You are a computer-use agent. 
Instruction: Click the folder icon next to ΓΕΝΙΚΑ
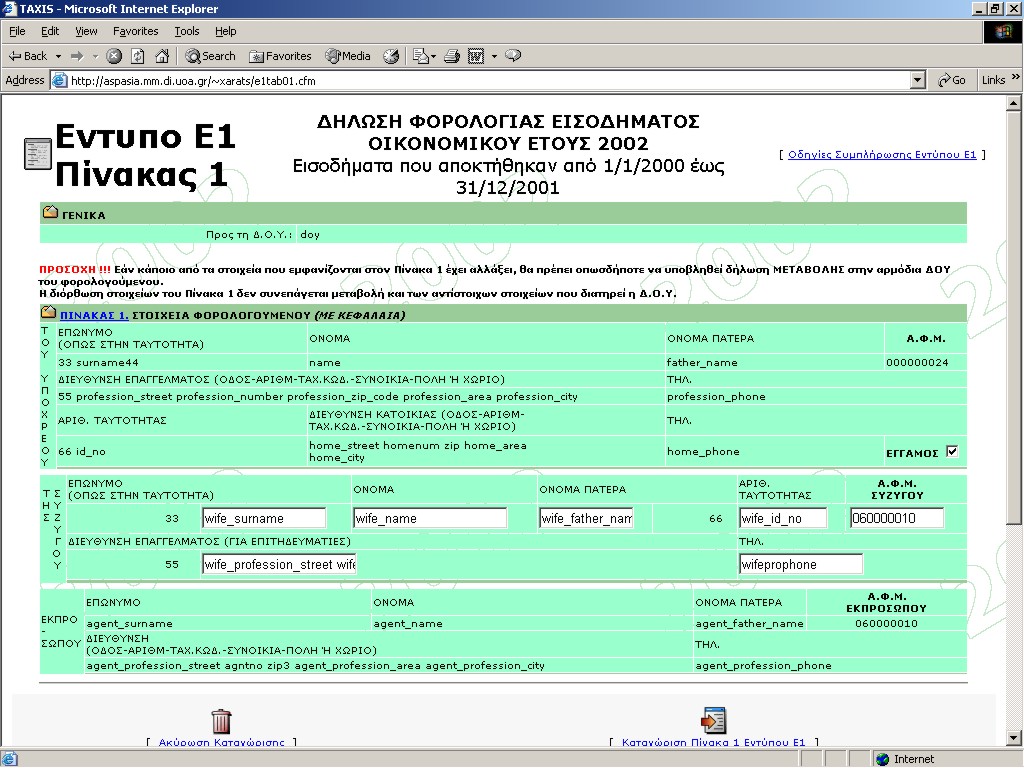(50, 212)
